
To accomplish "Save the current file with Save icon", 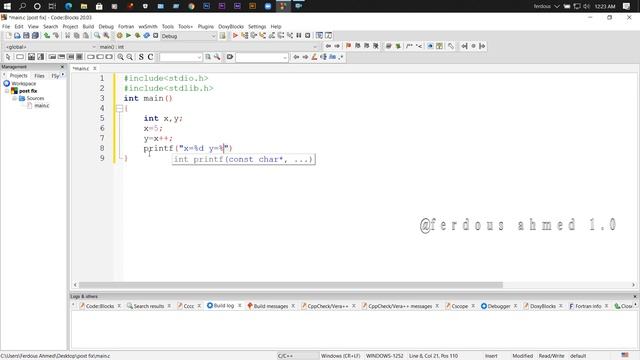I will tap(26, 36).
